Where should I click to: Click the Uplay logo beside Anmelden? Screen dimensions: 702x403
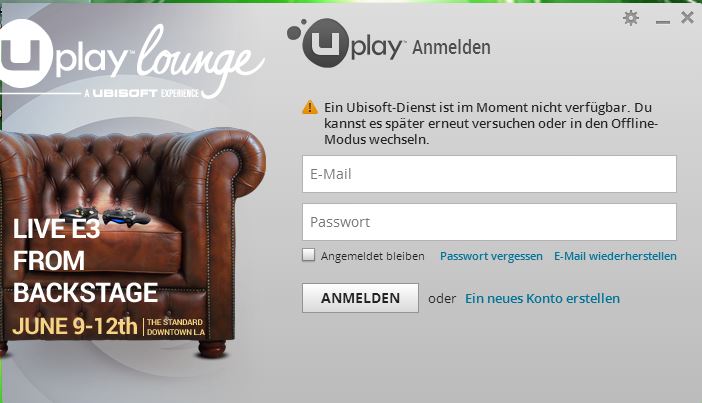[344, 43]
